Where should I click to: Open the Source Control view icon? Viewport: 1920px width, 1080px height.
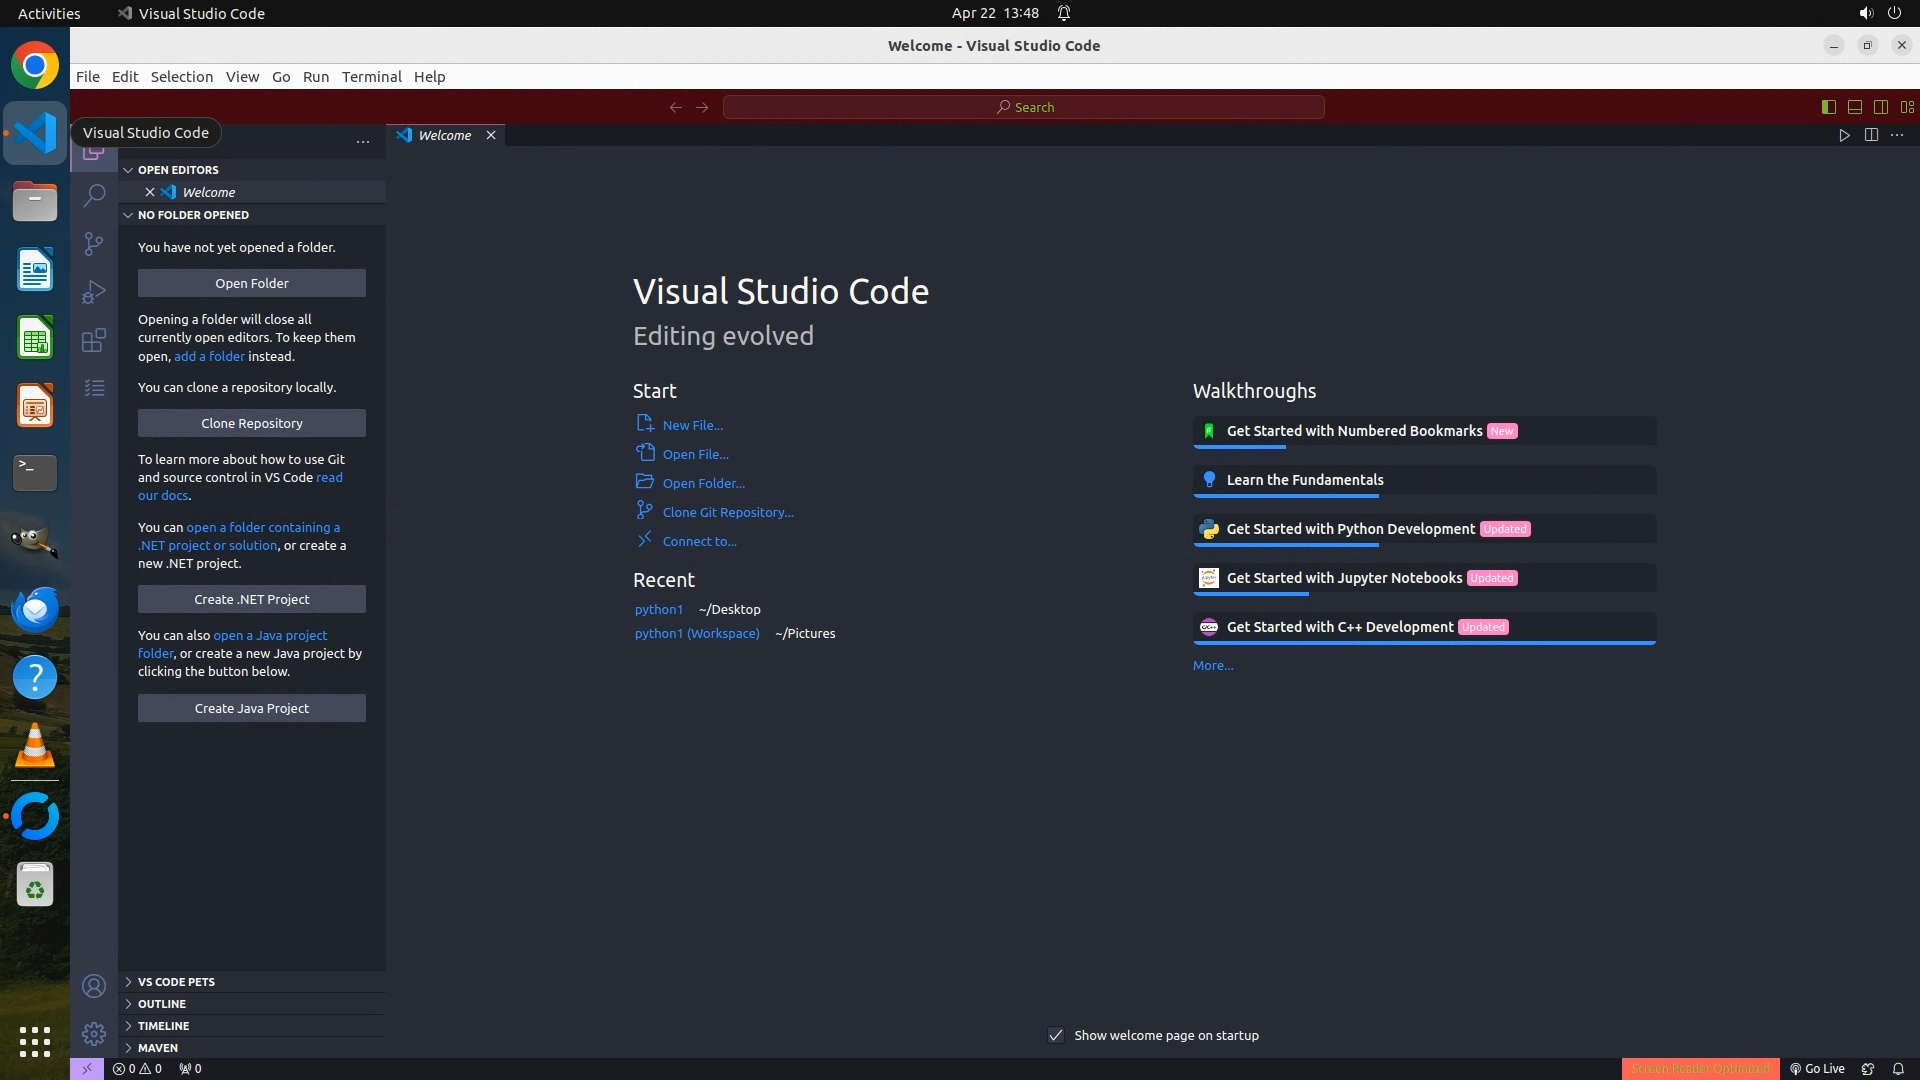[x=94, y=244]
